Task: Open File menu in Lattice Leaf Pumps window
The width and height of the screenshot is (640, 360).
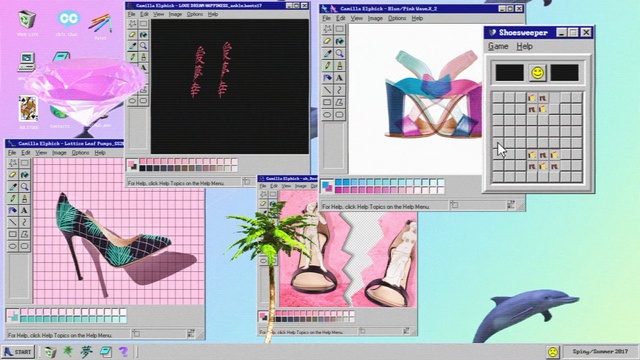Action: [12, 153]
